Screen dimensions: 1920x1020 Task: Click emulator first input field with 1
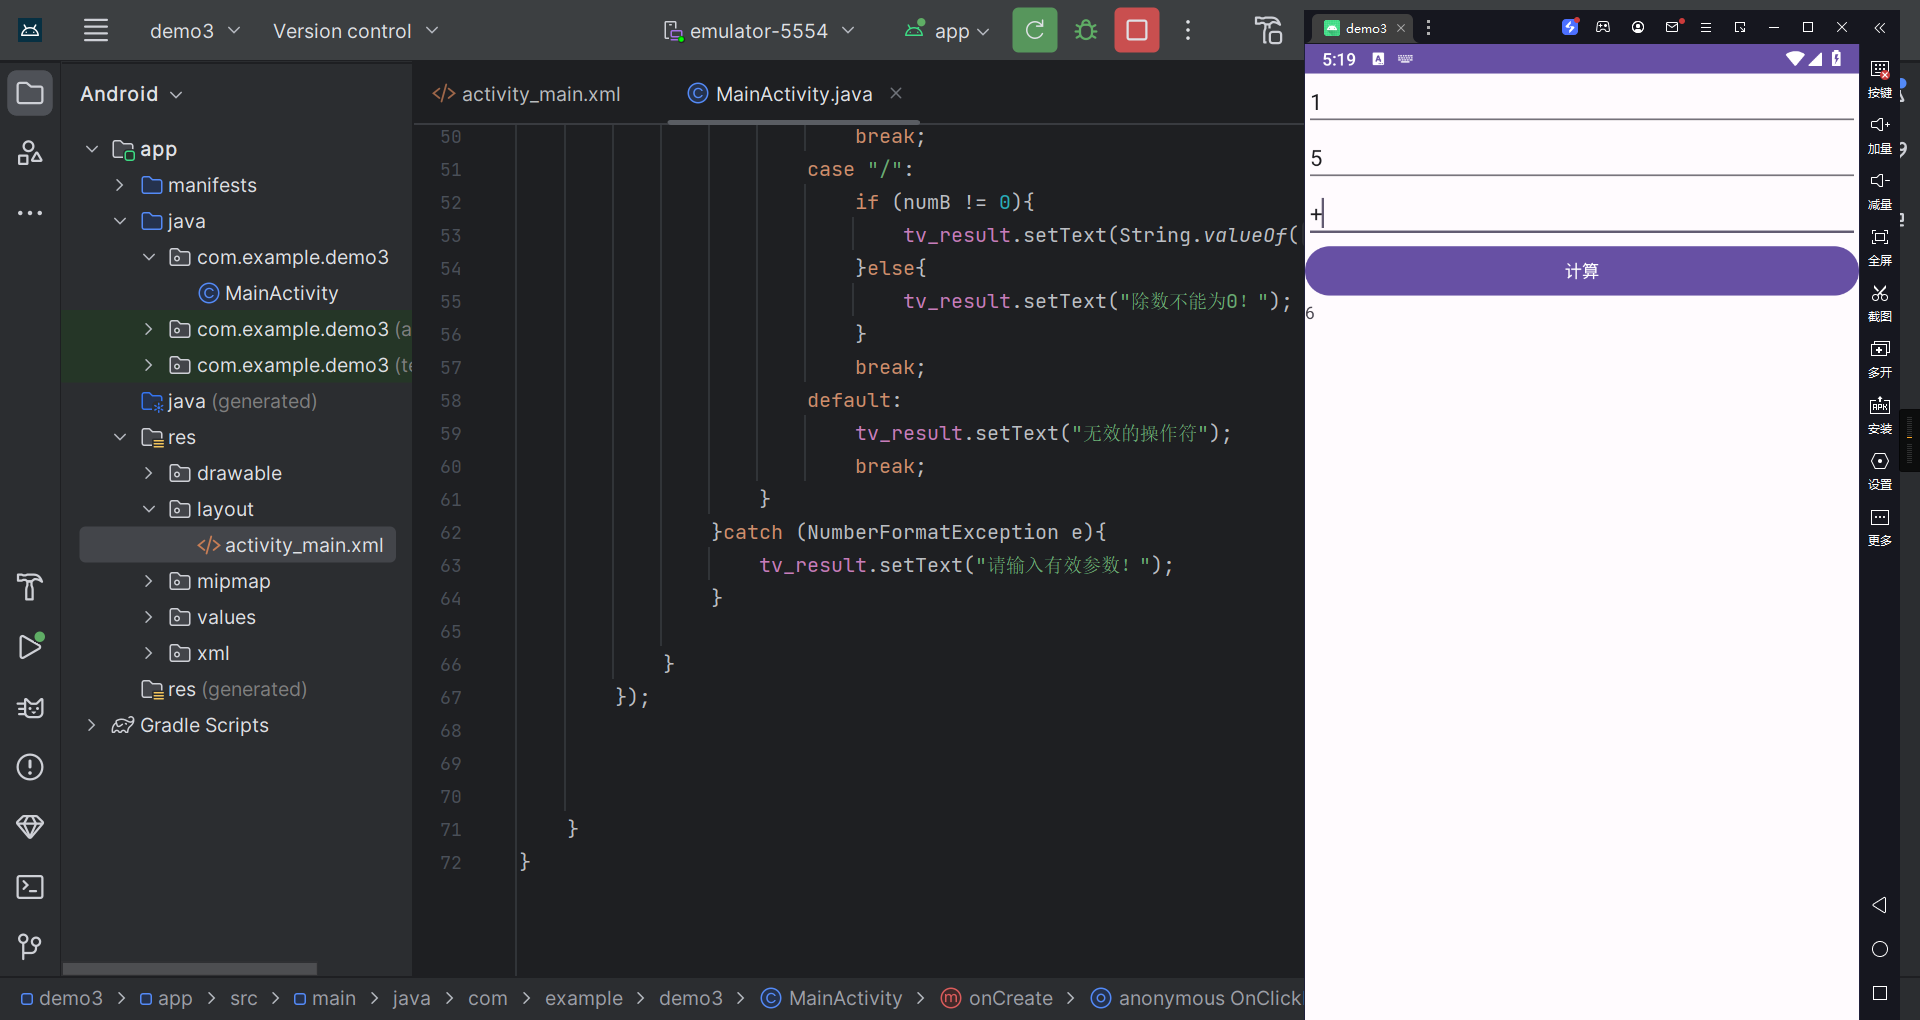1581,102
